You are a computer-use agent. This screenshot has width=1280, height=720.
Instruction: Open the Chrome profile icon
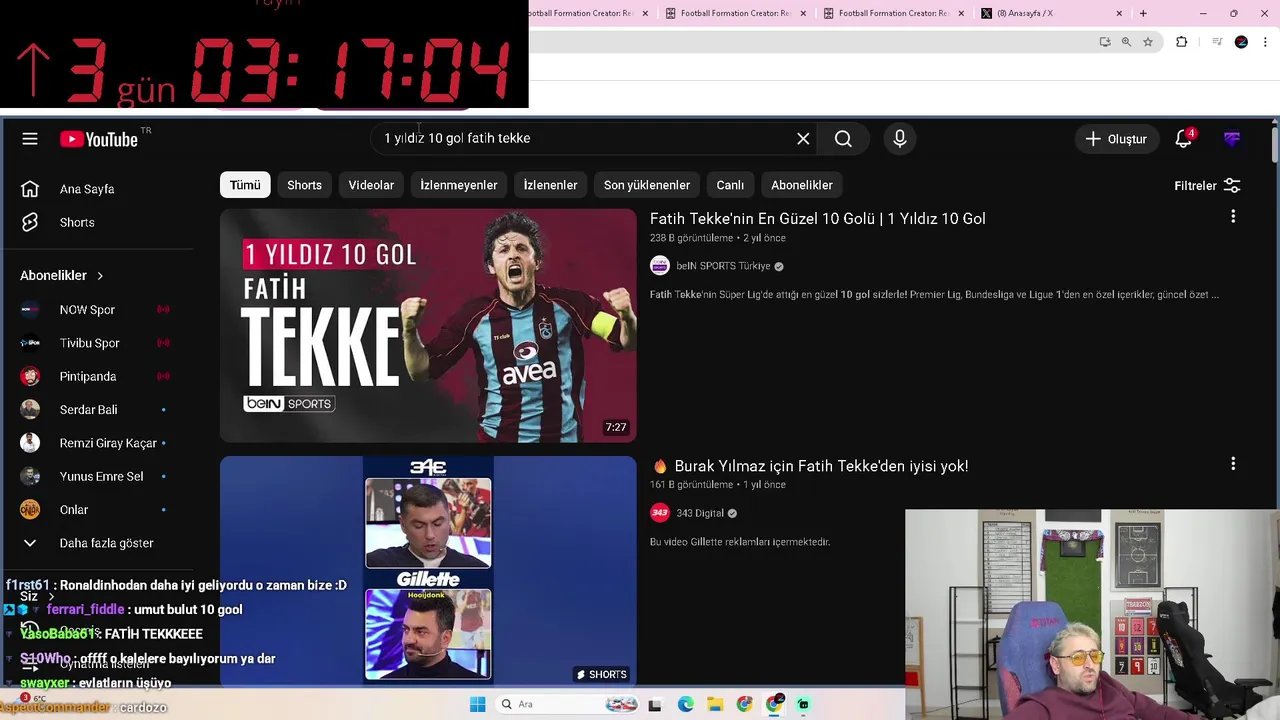click(x=1241, y=42)
